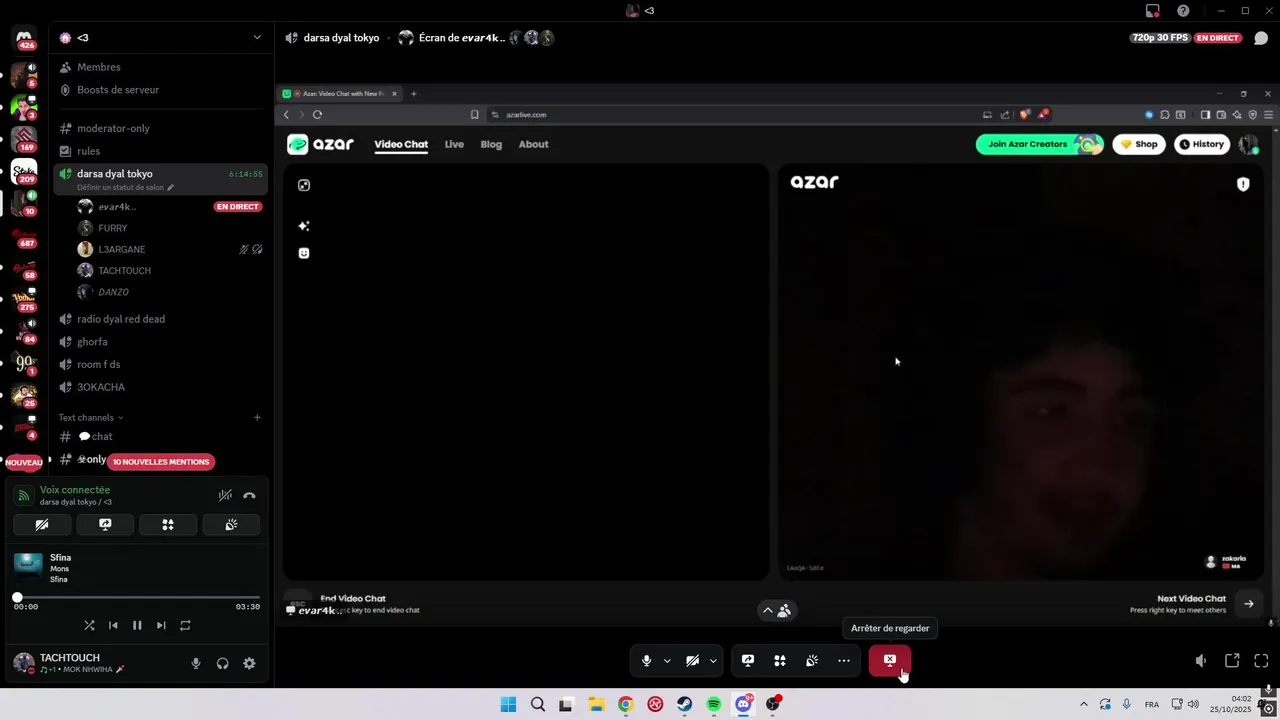This screenshot has width=1280, height=720.
Task: Collapse the Text channels category
Action: 90,417
